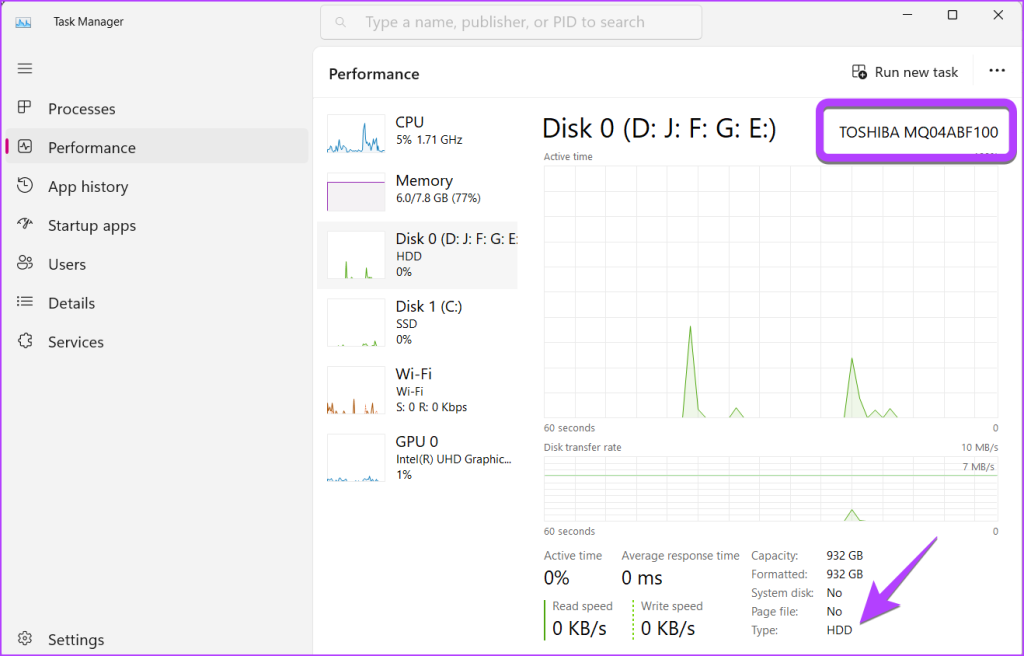Open the three-dot more options menu

[x=997, y=71]
